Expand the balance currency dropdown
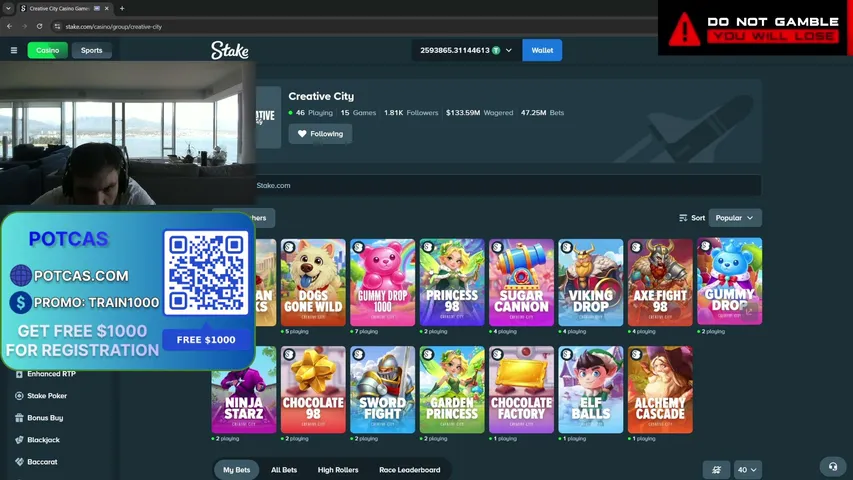853x480 pixels. pos(509,50)
